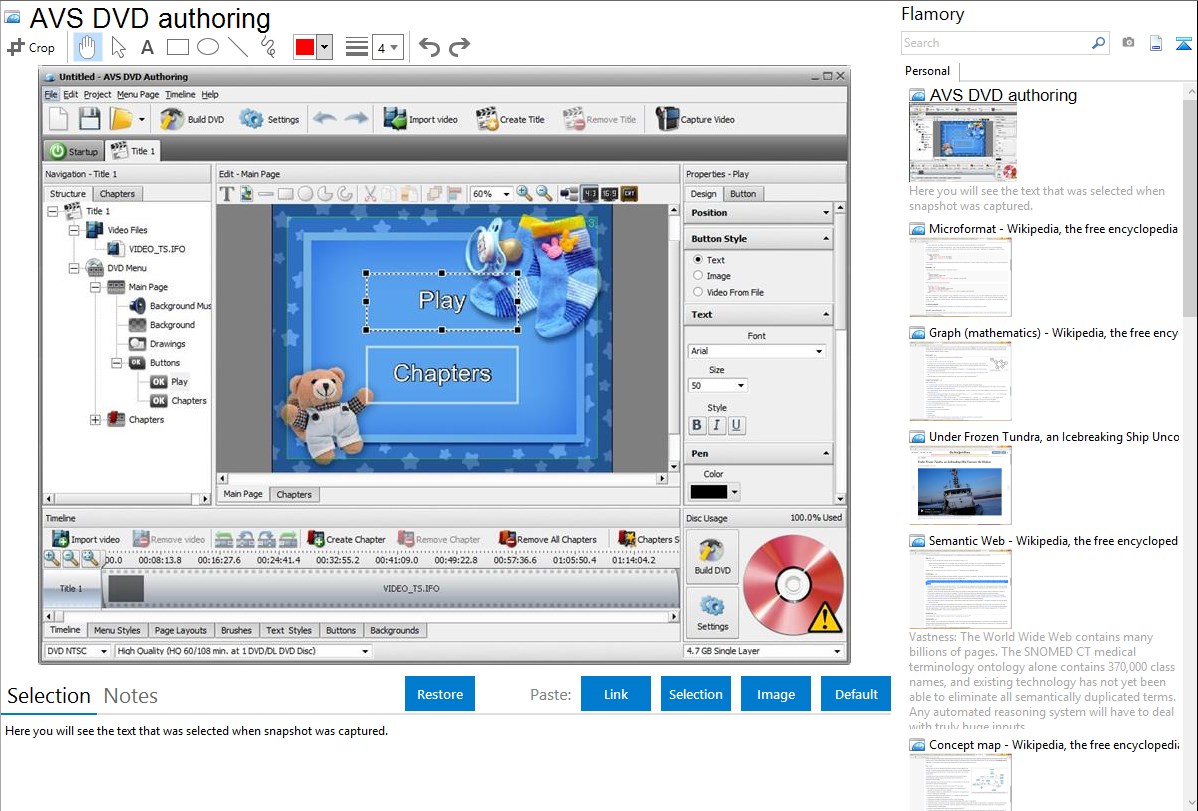
Task: Toggle the 16:9 aspect ratio button
Action: (x=609, y=194)
